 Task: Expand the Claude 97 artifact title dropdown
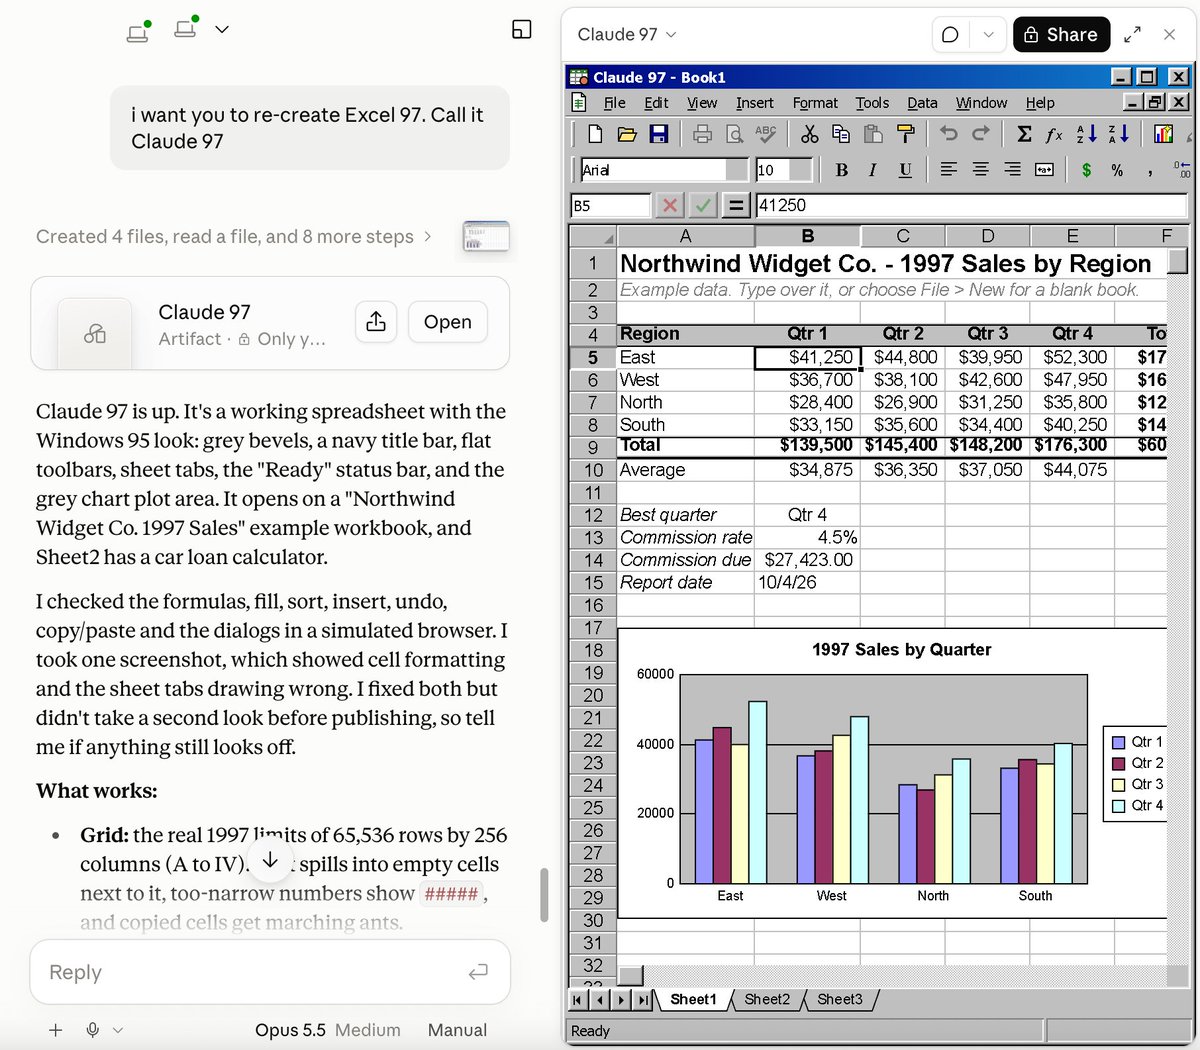[627, 35]
